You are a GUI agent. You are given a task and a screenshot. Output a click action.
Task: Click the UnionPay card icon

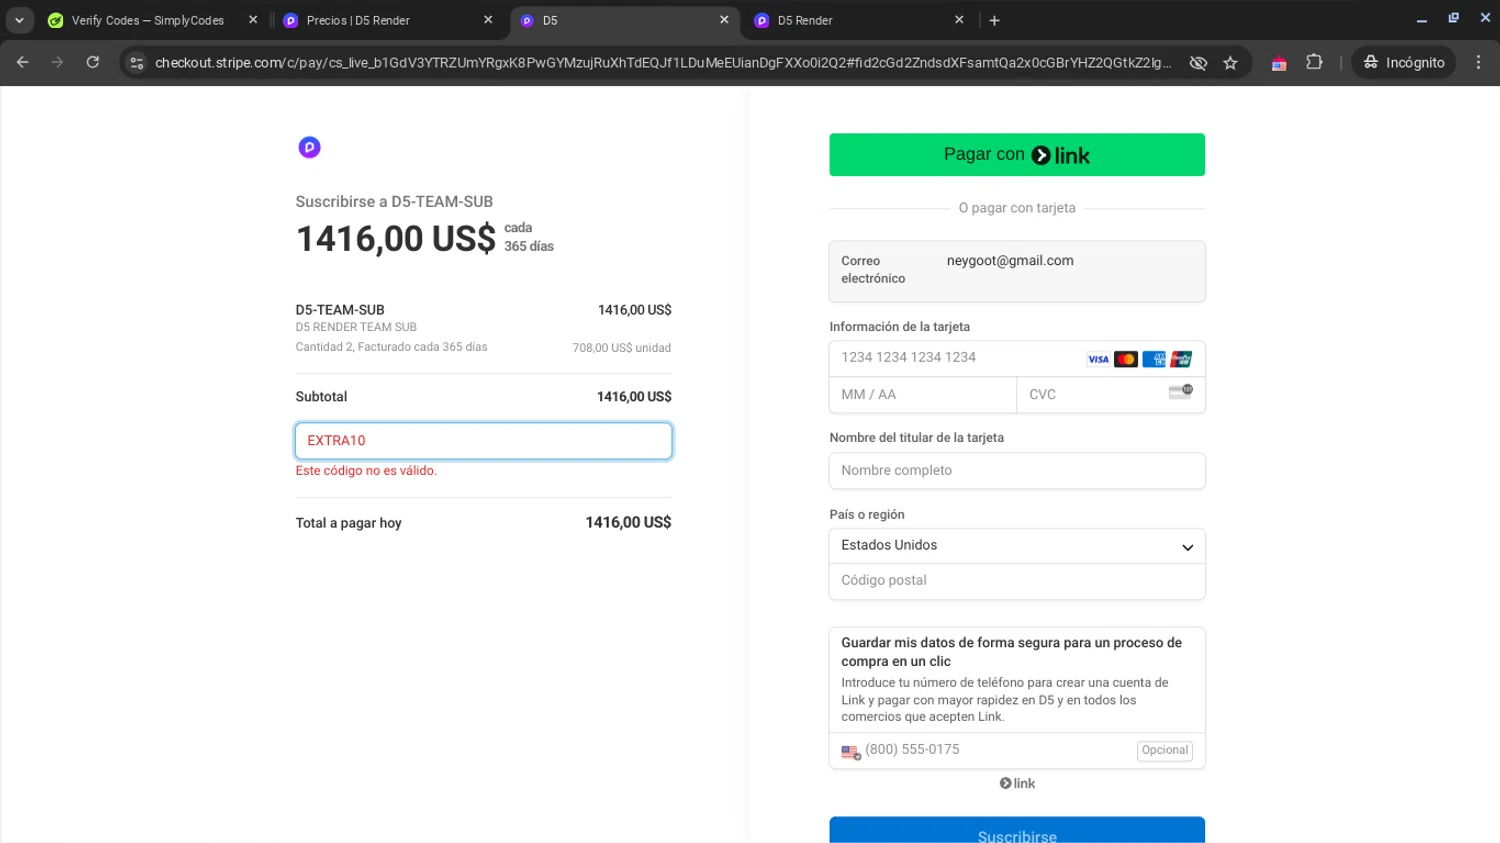1181,359
